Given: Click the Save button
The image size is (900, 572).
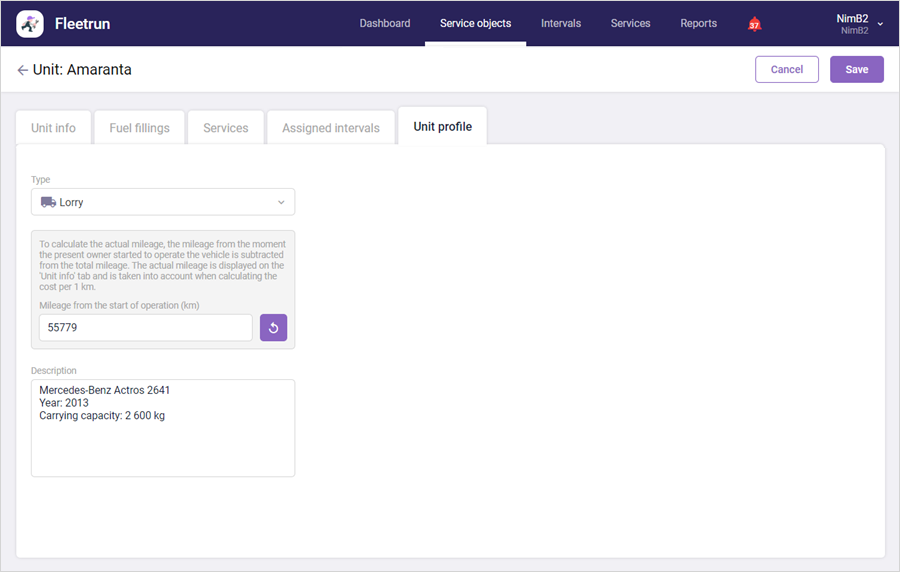Looking at the screenshot, I should coord(856,69).
